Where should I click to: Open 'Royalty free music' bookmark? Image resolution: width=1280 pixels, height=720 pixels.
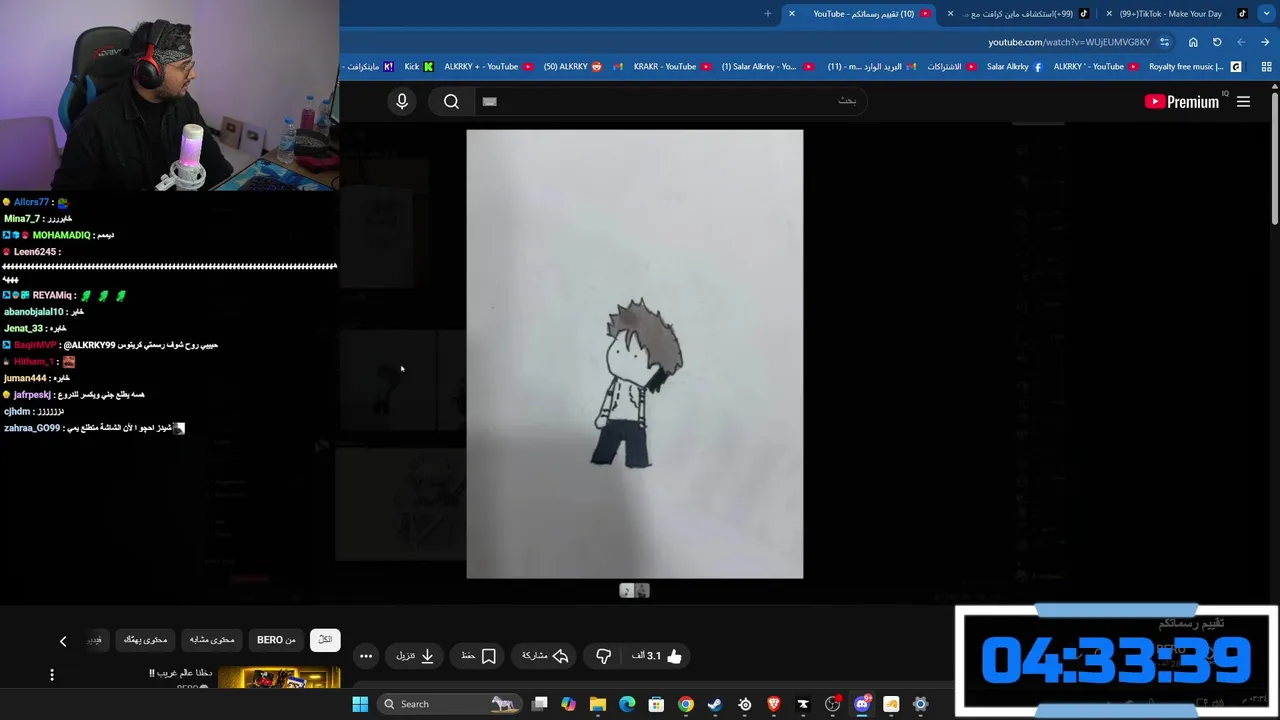[x=1195, y=67]
